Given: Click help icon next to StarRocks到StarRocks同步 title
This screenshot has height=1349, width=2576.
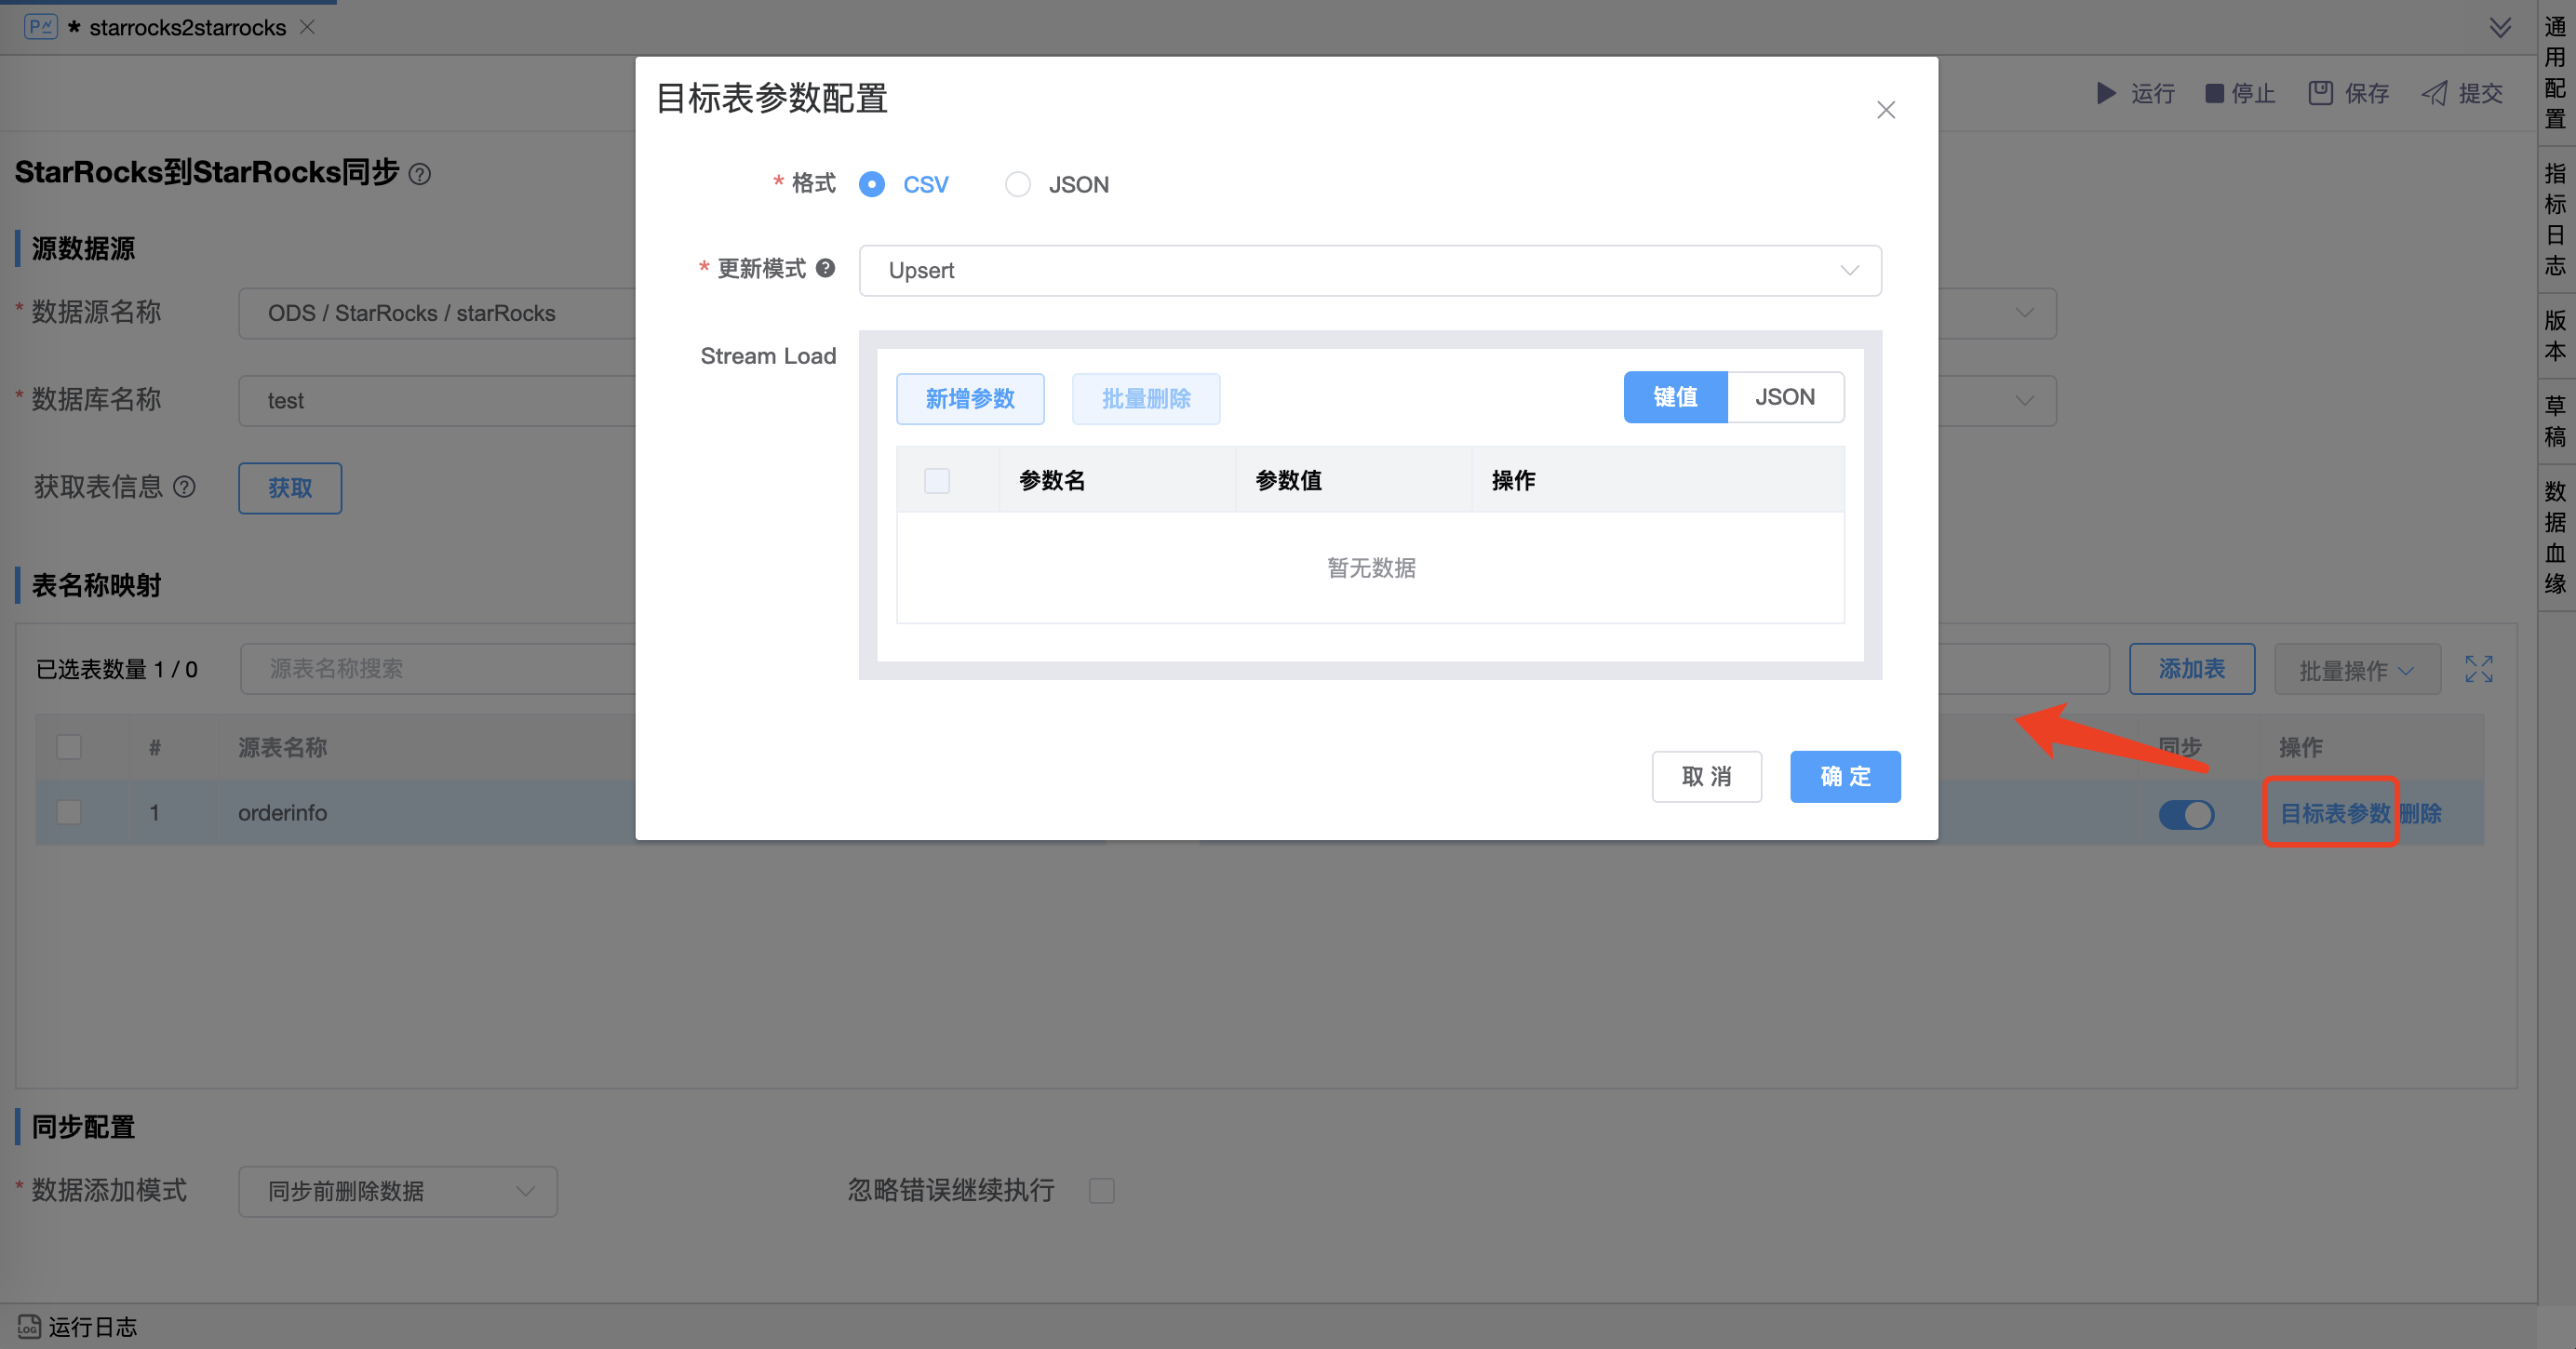Looking at the screenshot, I should pyautogui.click(x=420, y=174).
